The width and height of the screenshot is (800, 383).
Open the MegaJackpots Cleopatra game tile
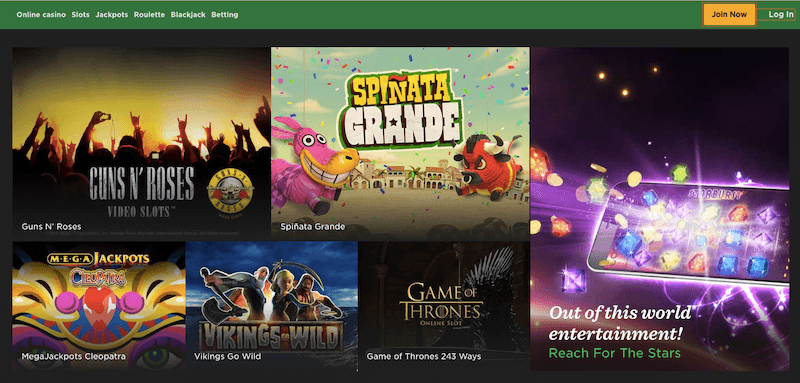pyautogui.click(x=99, y=305)
